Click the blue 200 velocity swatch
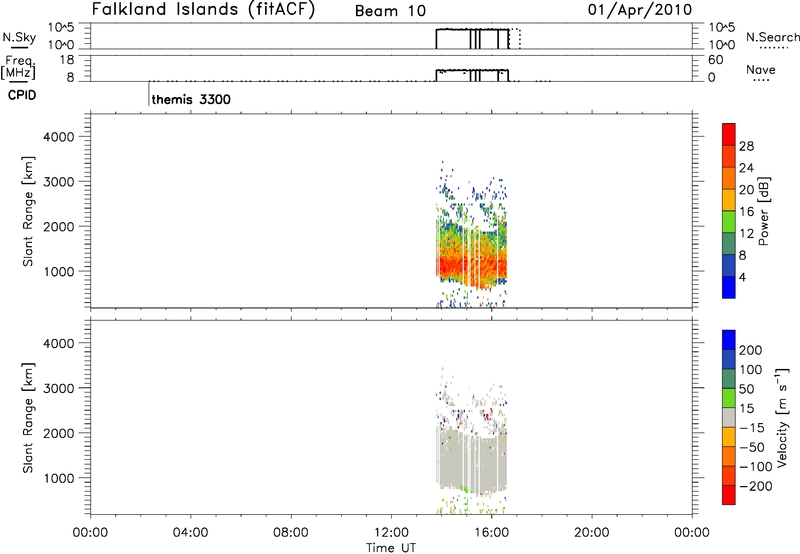This screenshot has width=800, height=554. coord(729,340)
